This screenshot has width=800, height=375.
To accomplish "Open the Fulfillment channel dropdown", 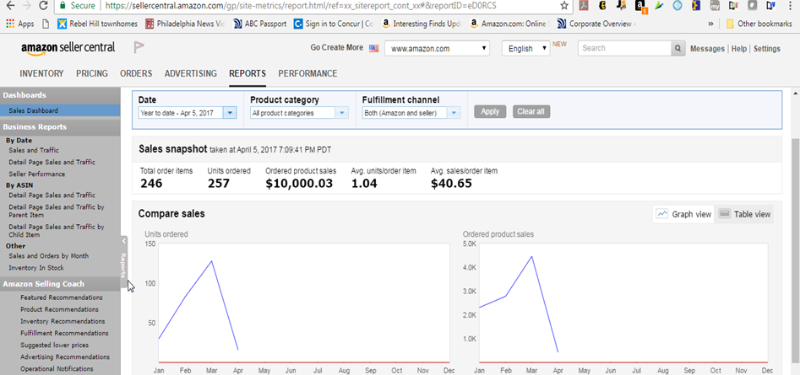I will (411, 113).
